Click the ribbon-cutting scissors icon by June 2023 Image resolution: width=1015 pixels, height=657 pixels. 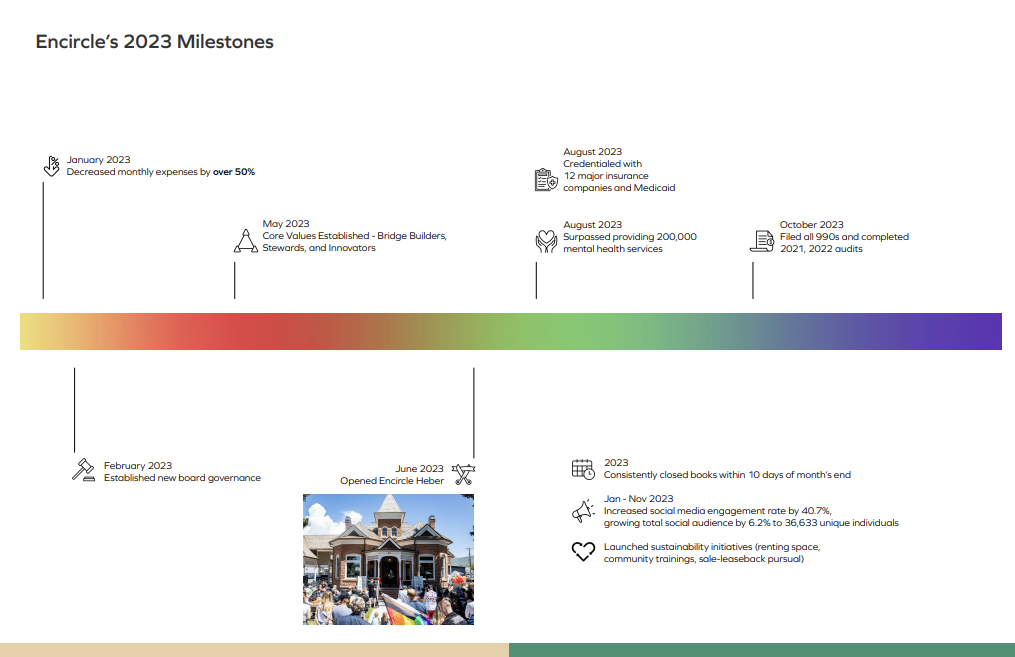tap(463, 474)
